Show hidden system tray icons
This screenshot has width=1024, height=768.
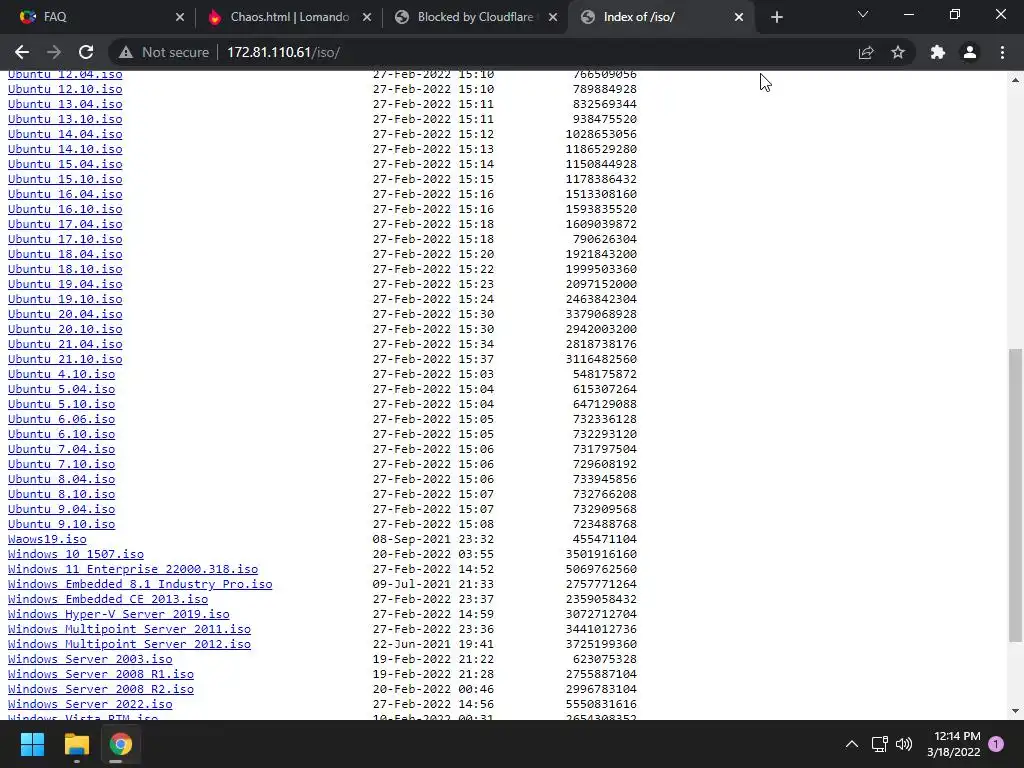coord(852,744)
